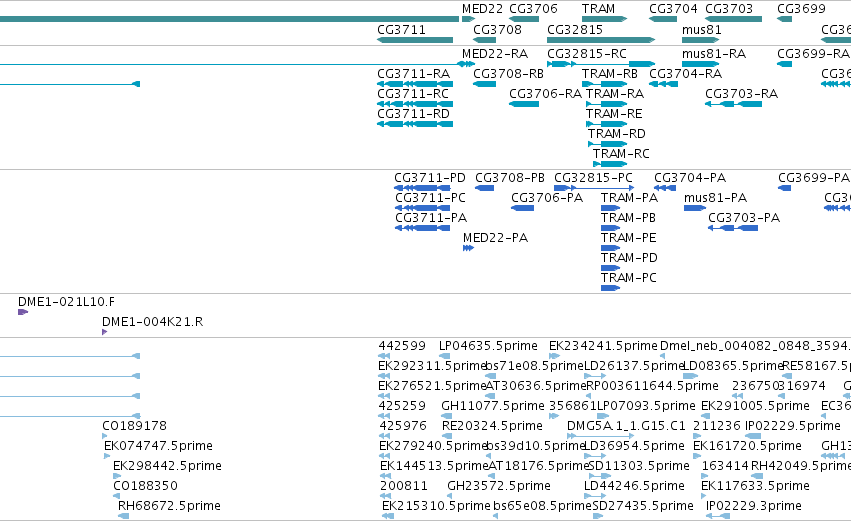Image resolution: width=851 pixels, height=521 pixels.
Task: Open EST AT30636.5prime
Action: [x=535, y=386]
